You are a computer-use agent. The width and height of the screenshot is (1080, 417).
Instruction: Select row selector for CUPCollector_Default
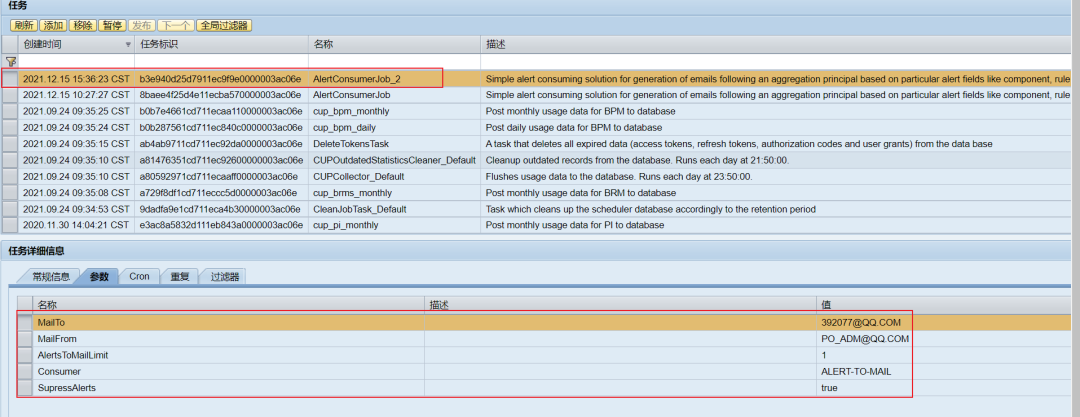tap(10, 176)
